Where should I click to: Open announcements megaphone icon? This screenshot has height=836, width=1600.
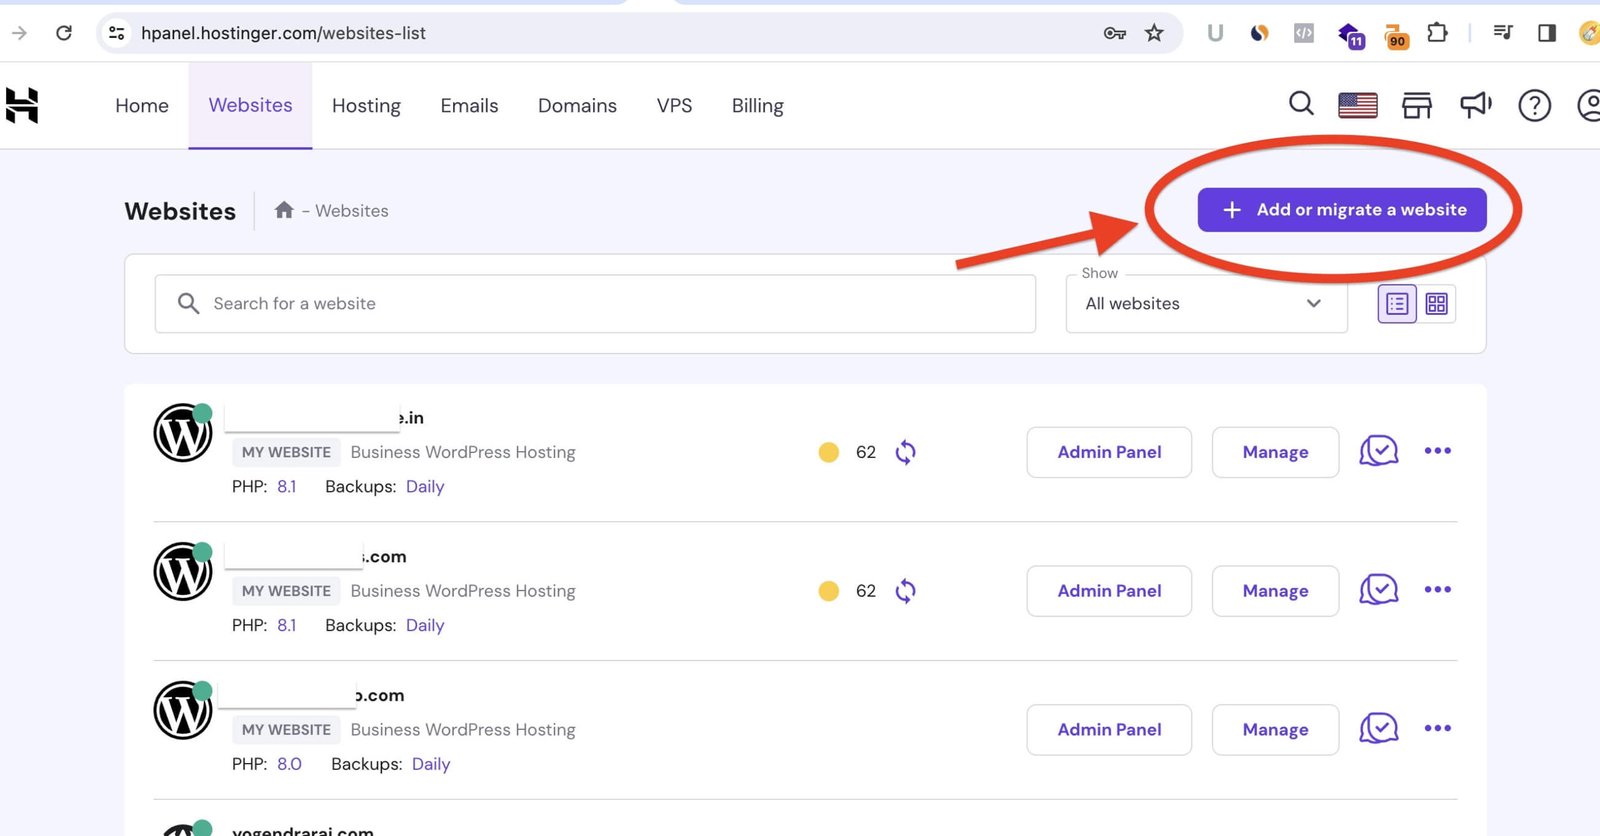(1476, 104)
